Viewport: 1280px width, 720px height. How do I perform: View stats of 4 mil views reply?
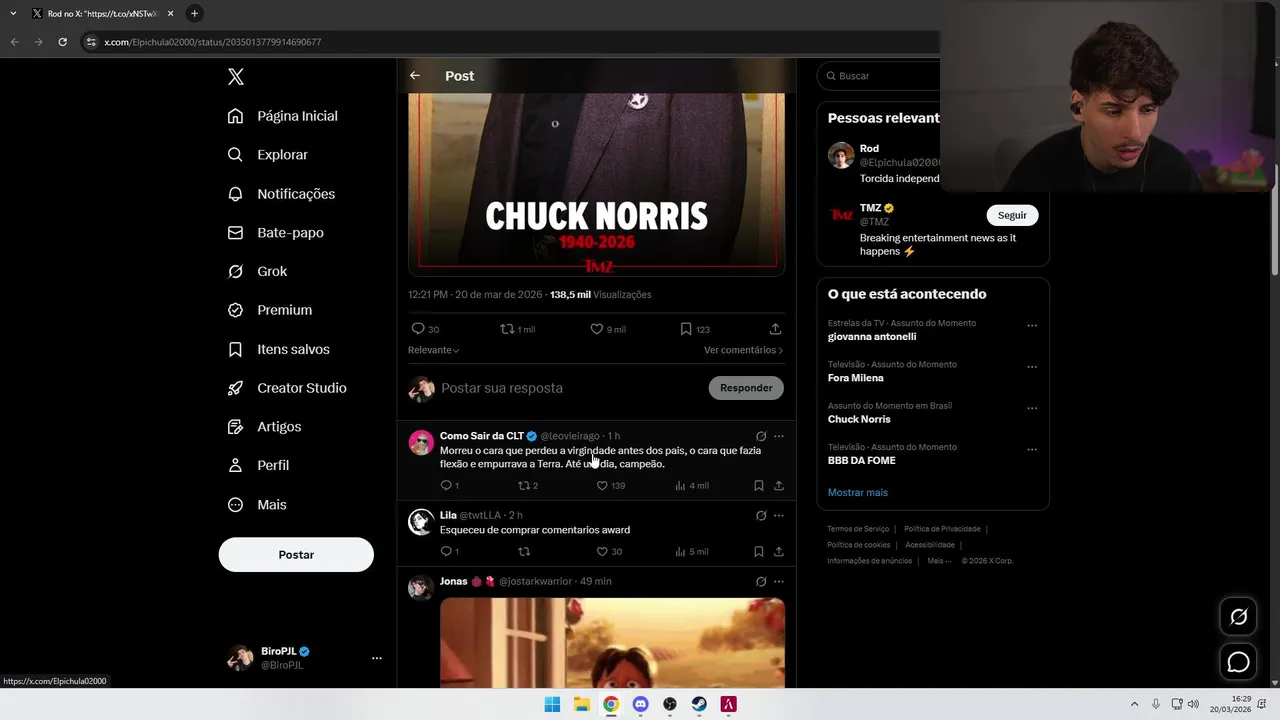click(x=691, y=486)
